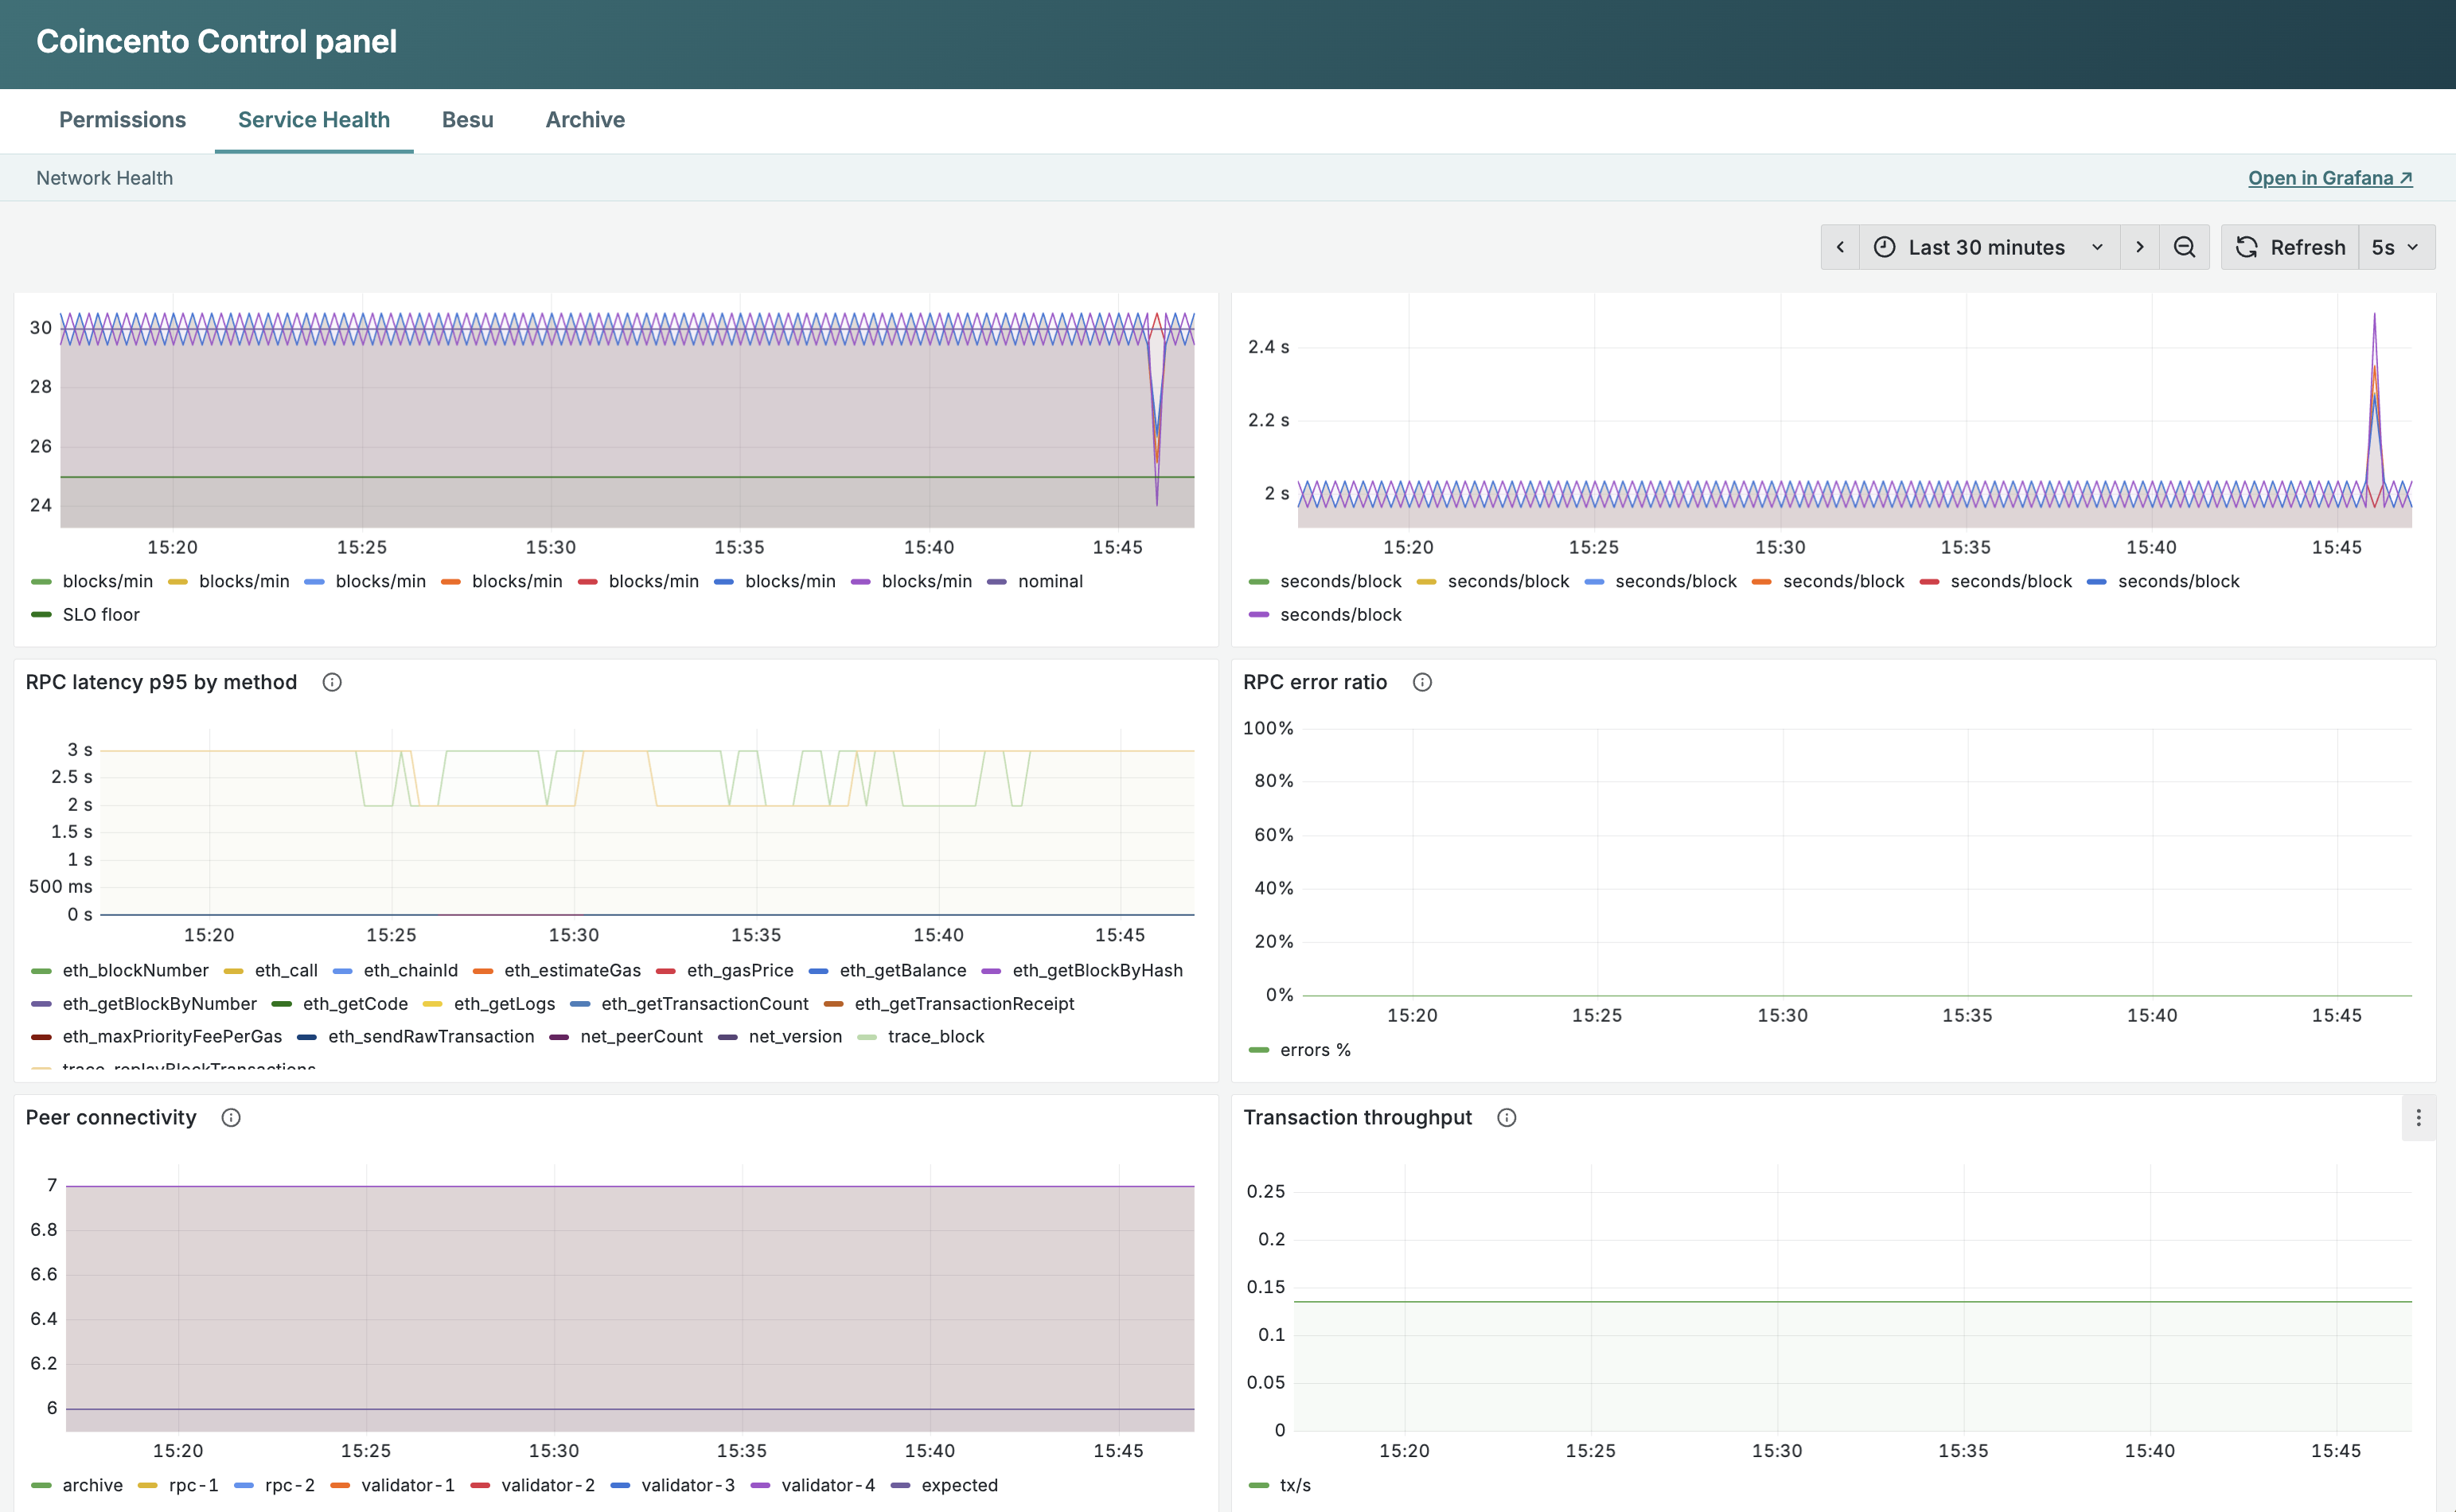Click the time range back arrow
The height and width of the screenshot is (1512, 2456).
pyautogui.click(x=1840, y=247)
